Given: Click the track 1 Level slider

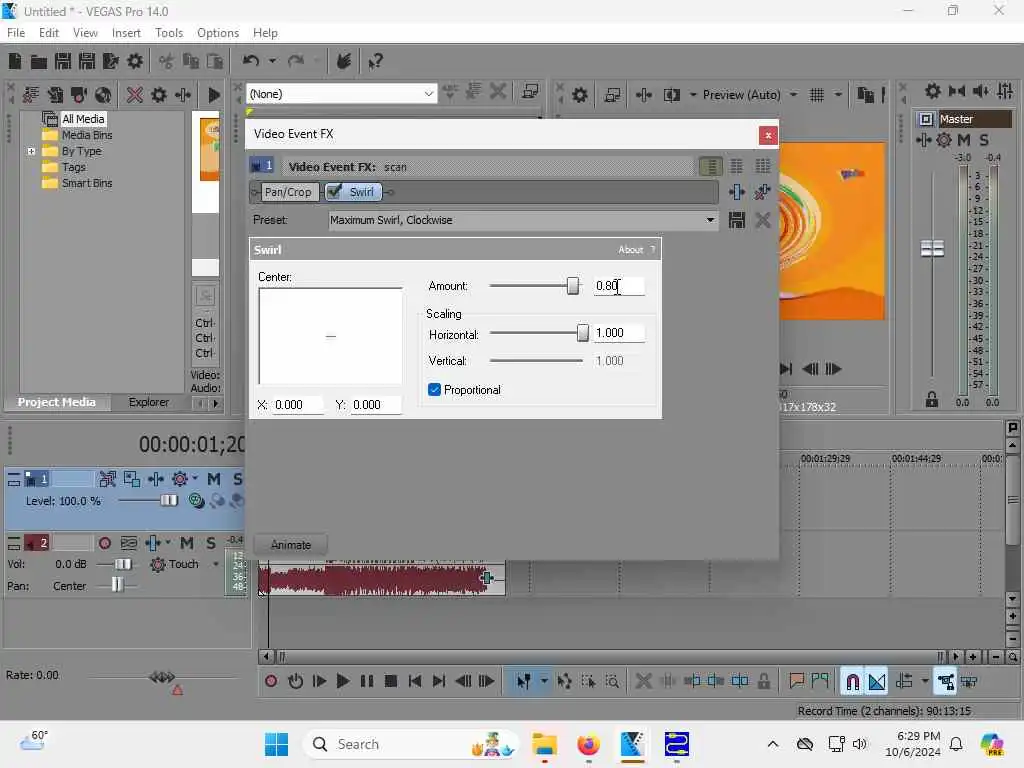Looking at the screenshot, I should 168,500.
